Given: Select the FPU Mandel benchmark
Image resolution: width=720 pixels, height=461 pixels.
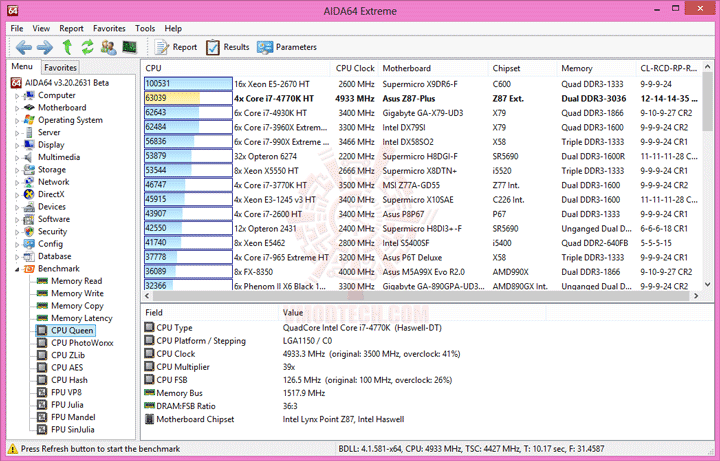Looking at the screenshot, I should pyautogui.click(x=73, y=417).
